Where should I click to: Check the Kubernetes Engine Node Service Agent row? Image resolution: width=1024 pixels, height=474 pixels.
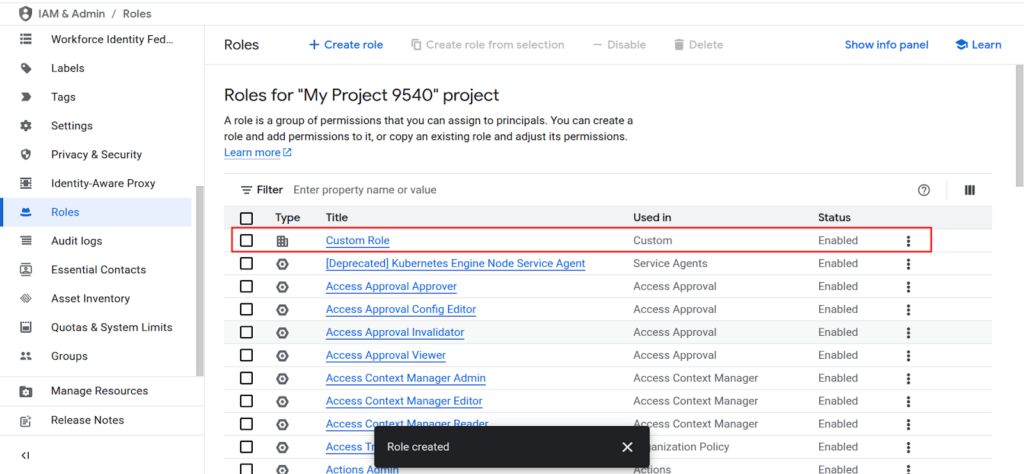246,264
